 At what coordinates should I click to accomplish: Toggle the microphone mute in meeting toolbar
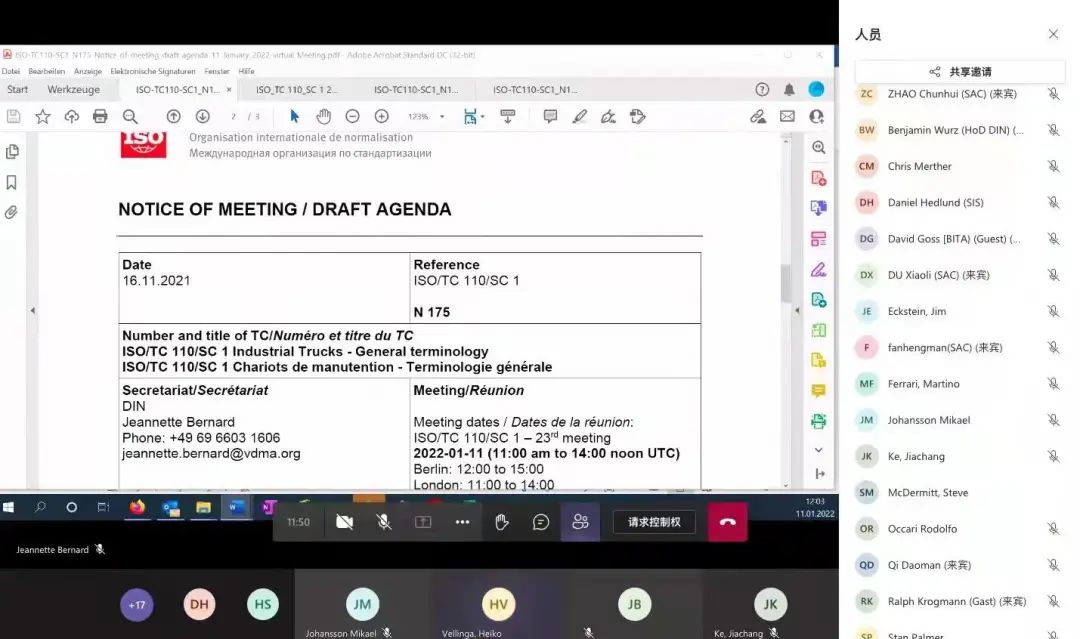tap(384, 522)
